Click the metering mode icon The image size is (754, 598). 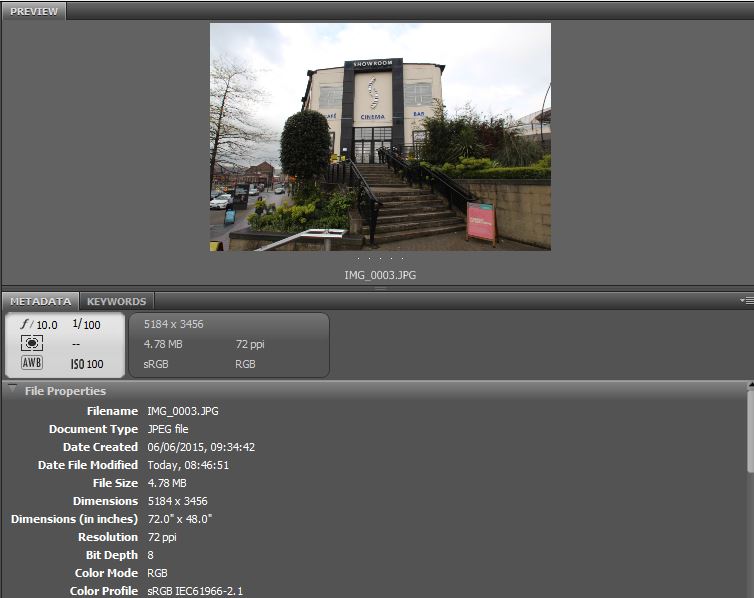[32, 343]
